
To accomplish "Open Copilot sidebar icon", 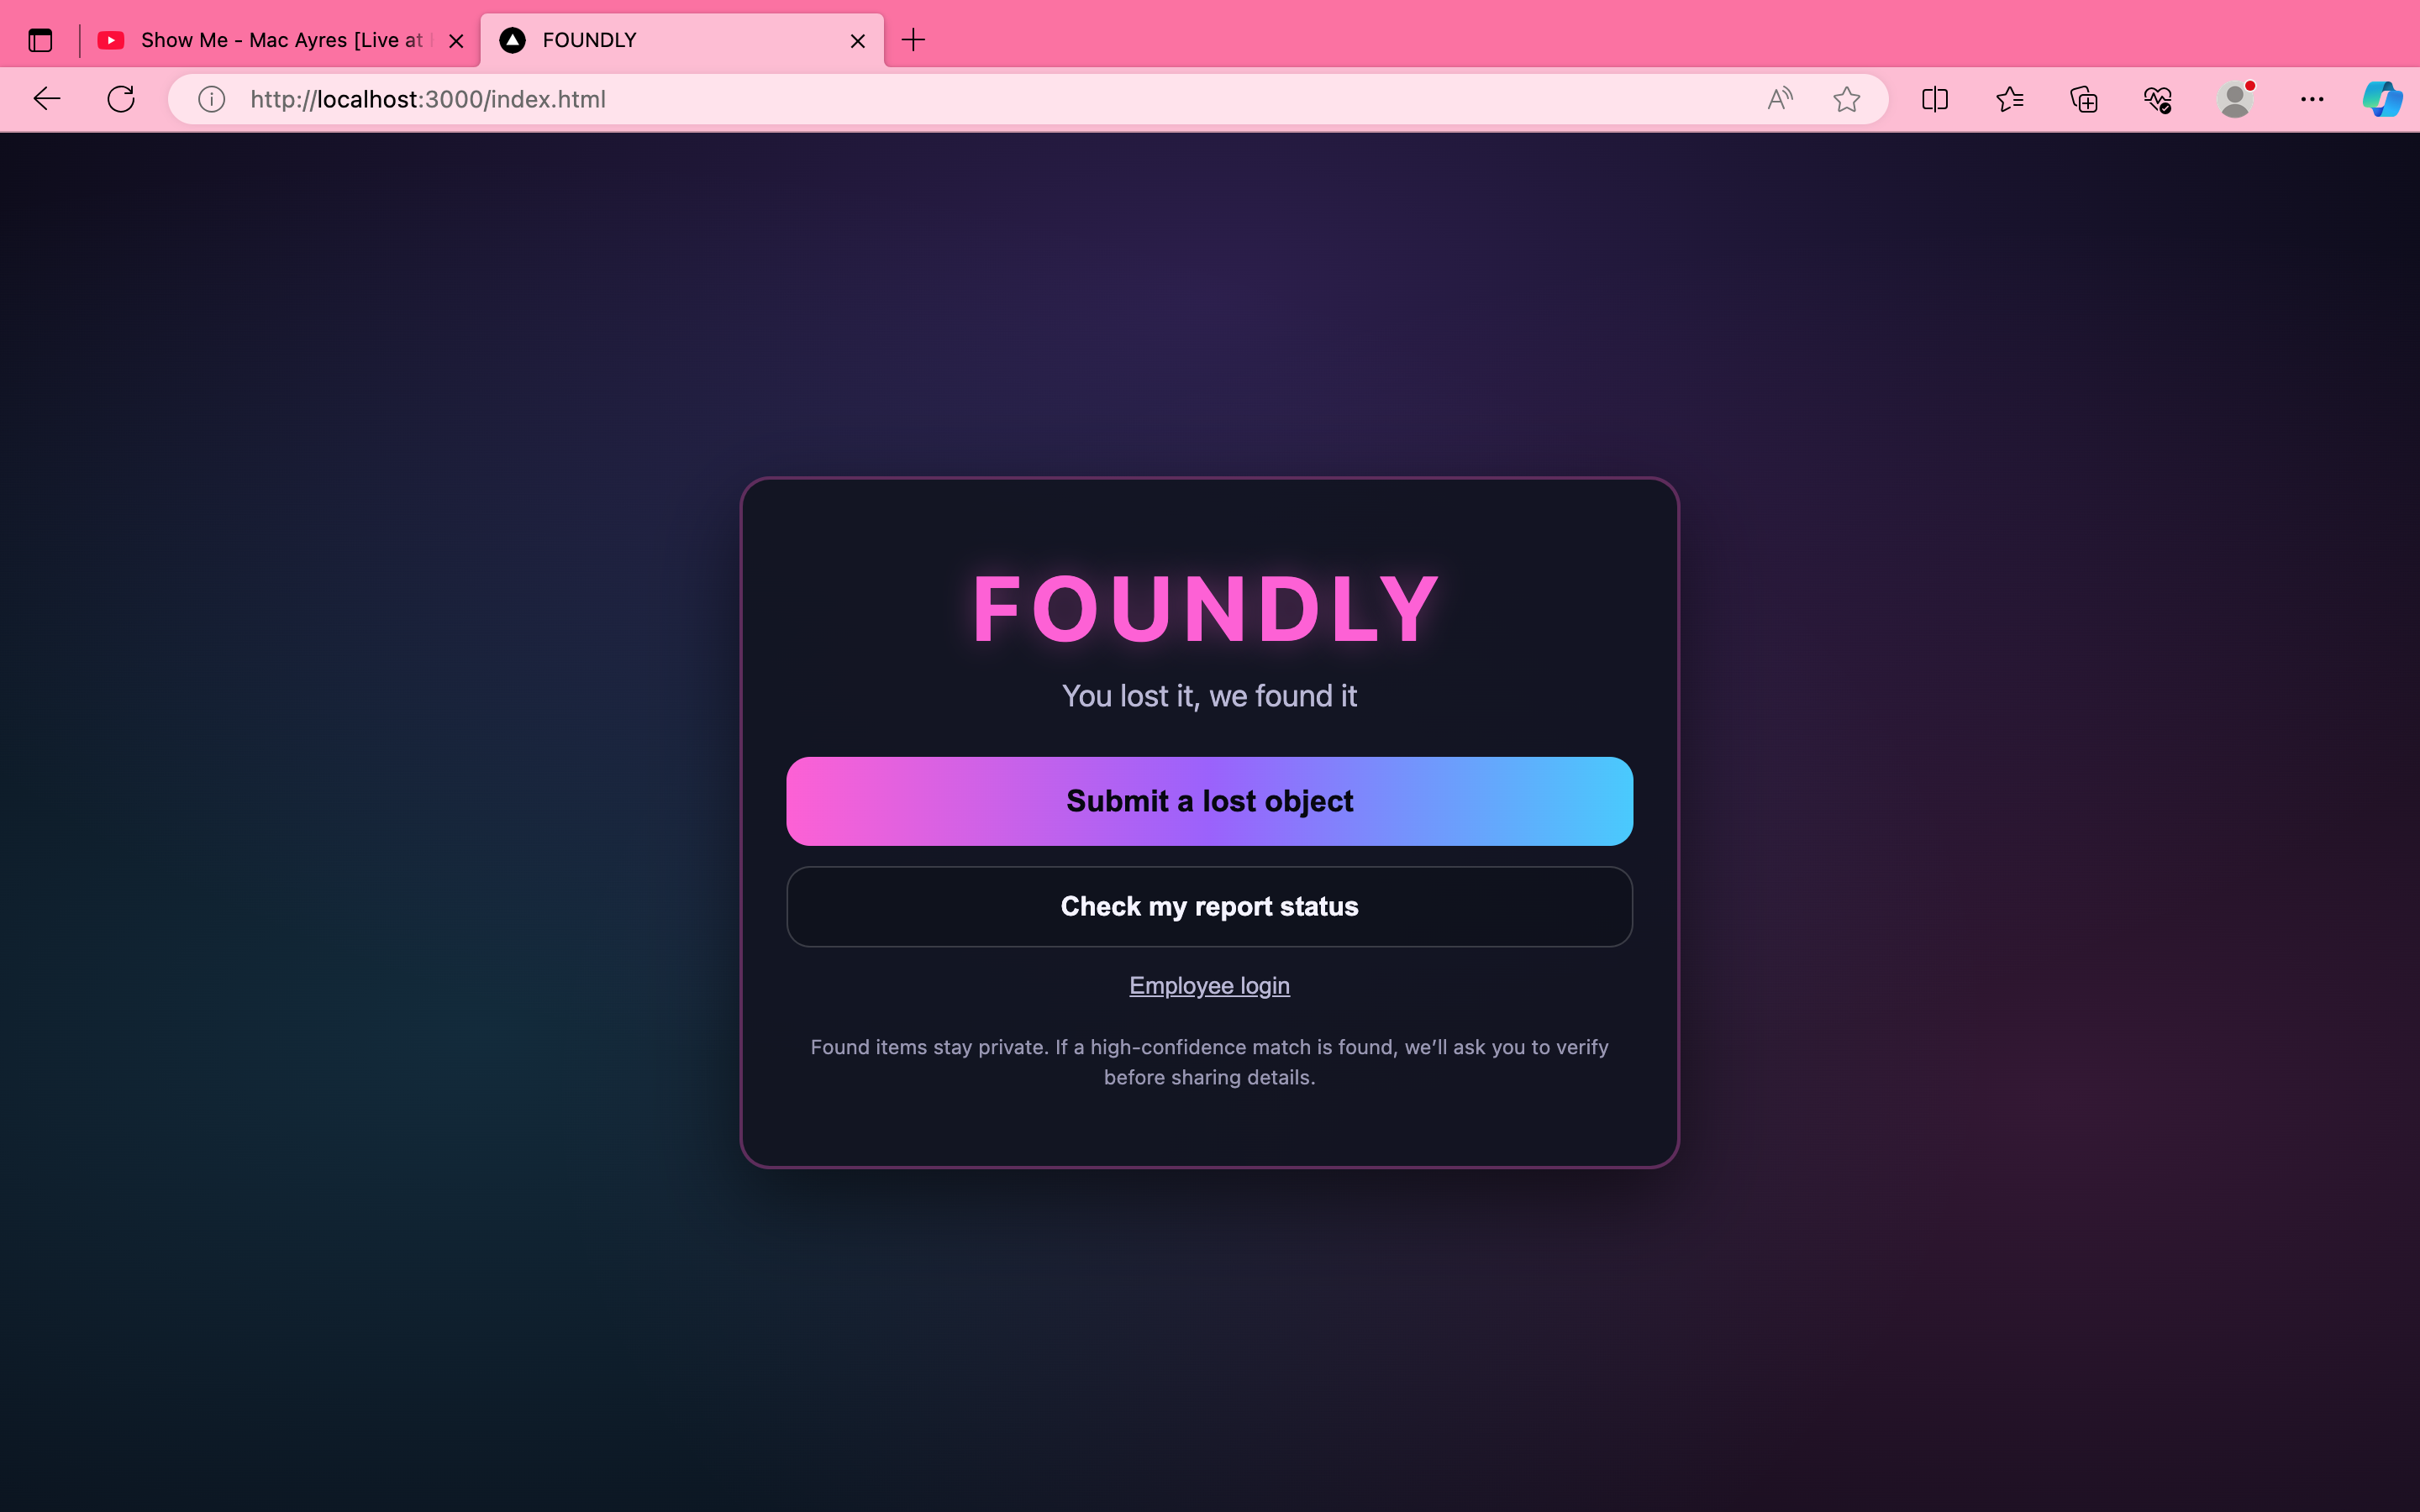I will pos(2383,99).
